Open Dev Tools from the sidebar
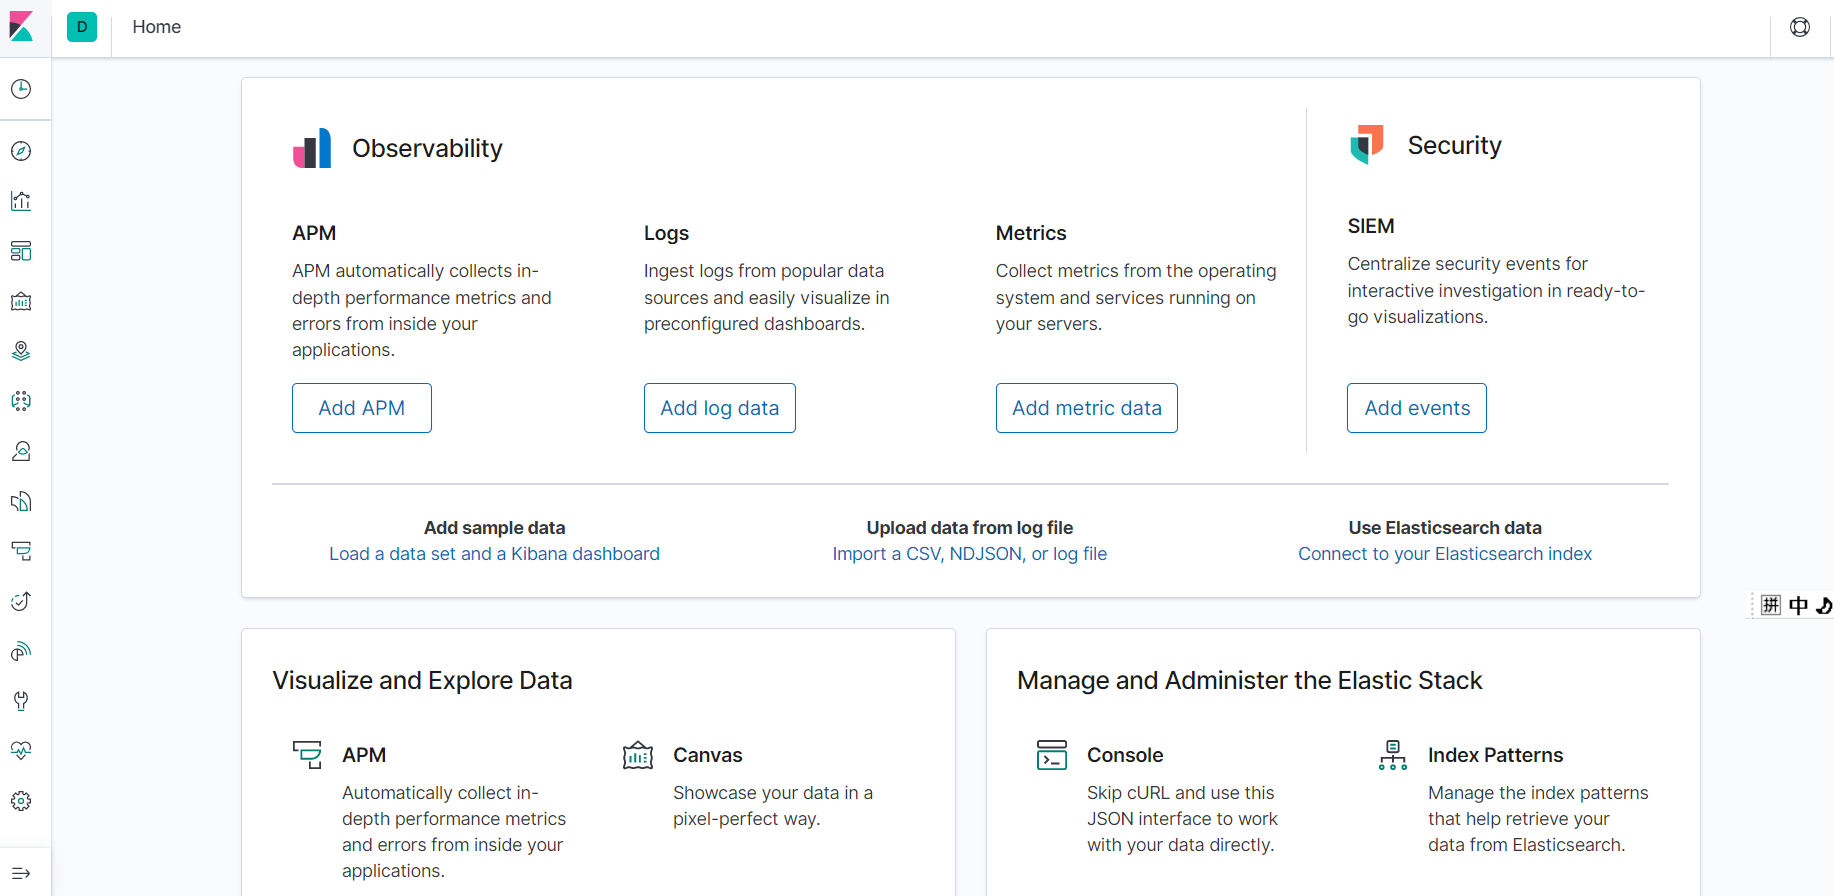The height and width of the screenshot is (896, 1834). pyautogui.click(x=21, y=701)
